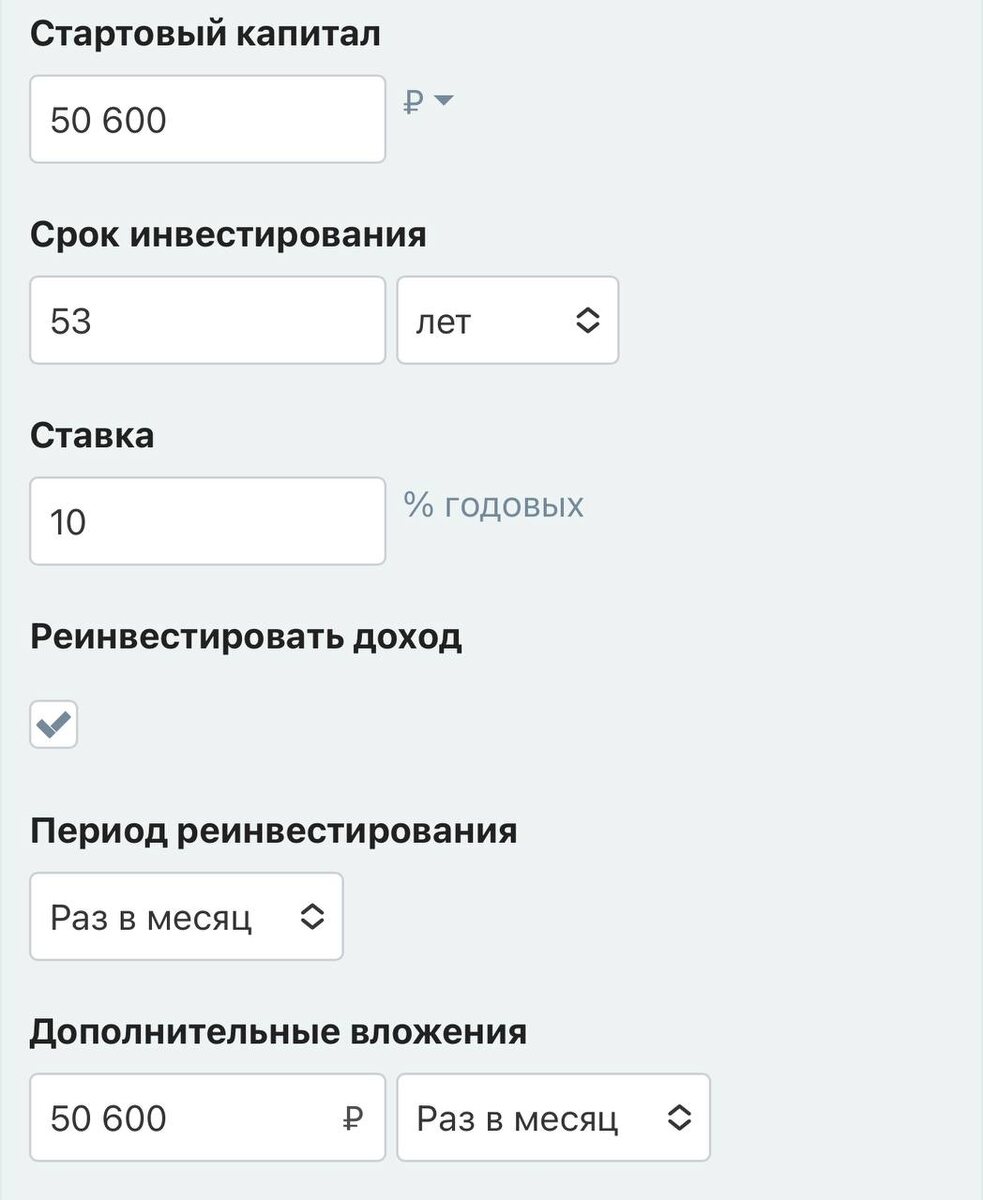Click the Срок инвестирования heading

229,235
